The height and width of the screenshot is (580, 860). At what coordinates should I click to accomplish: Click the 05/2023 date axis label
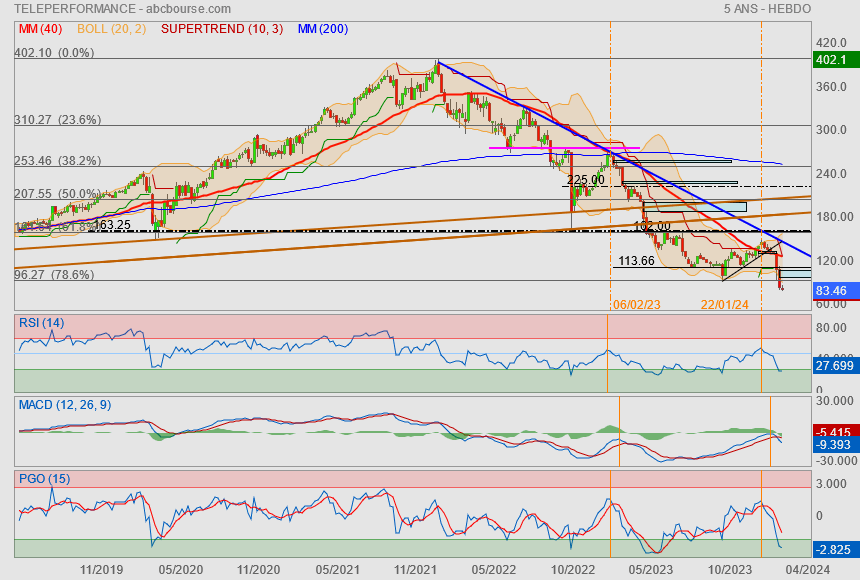650,570
